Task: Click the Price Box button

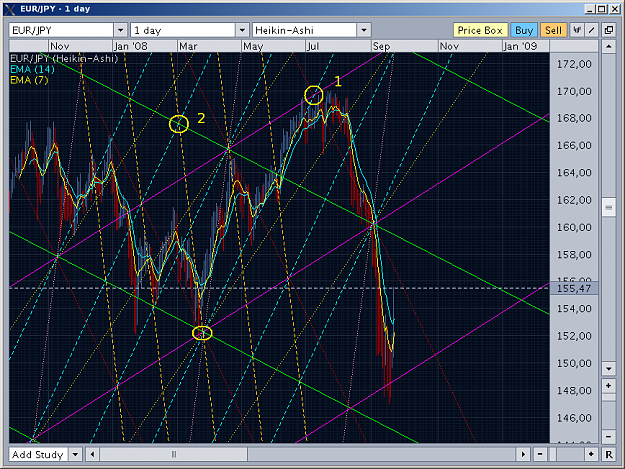Action: point(480,30)
